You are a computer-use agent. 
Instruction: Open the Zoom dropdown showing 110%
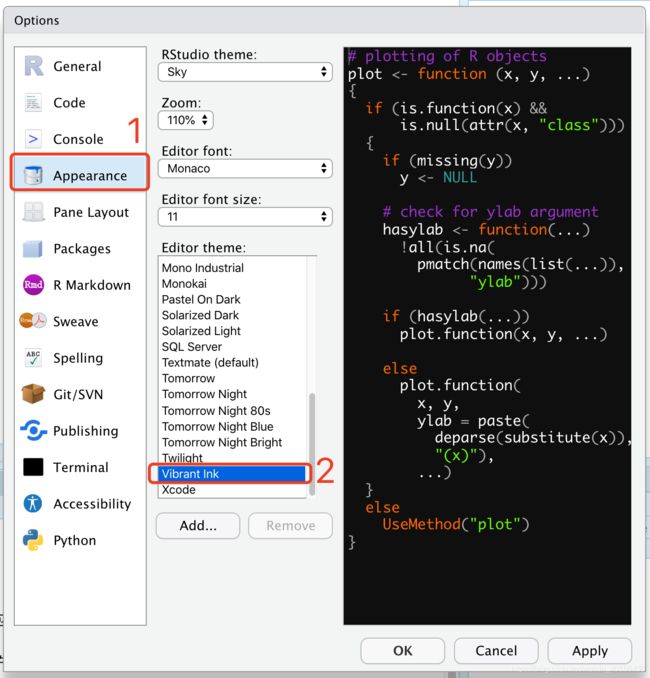[x=186, y=120]
